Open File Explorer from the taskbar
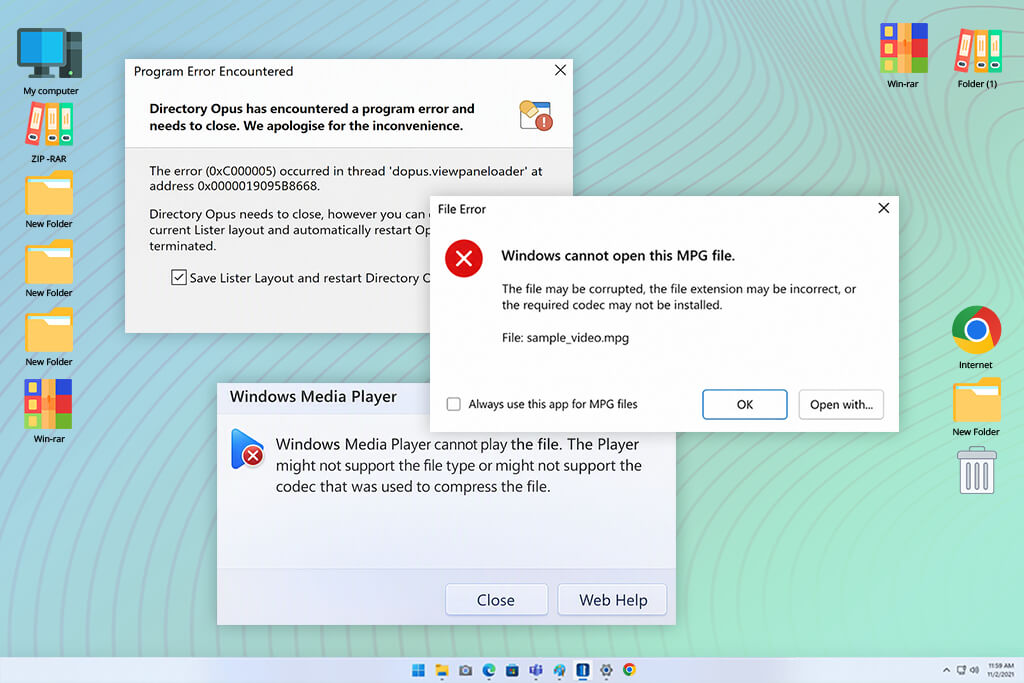The width and height of the screenshot is (1024, 683). click(x=442, y=670)
